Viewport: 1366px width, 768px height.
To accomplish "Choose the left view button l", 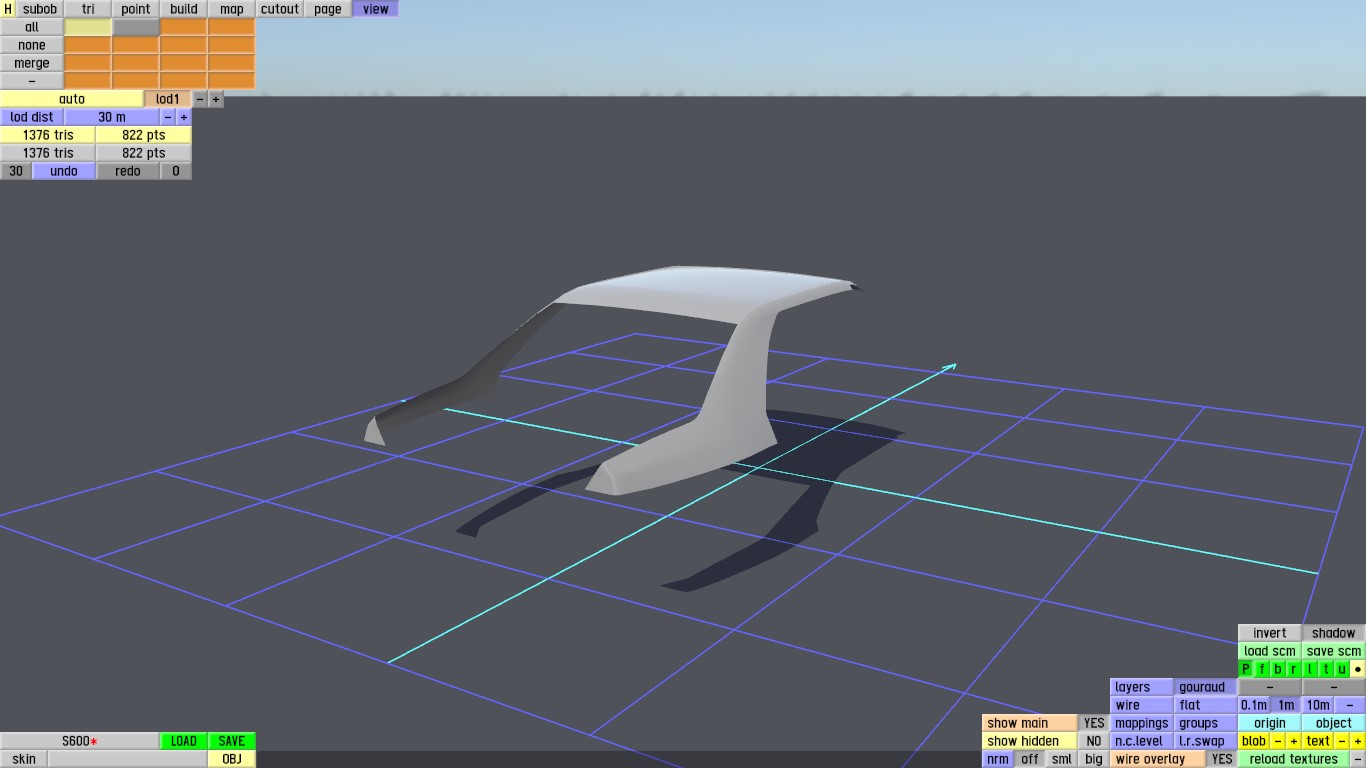I will click(1310, 669).
